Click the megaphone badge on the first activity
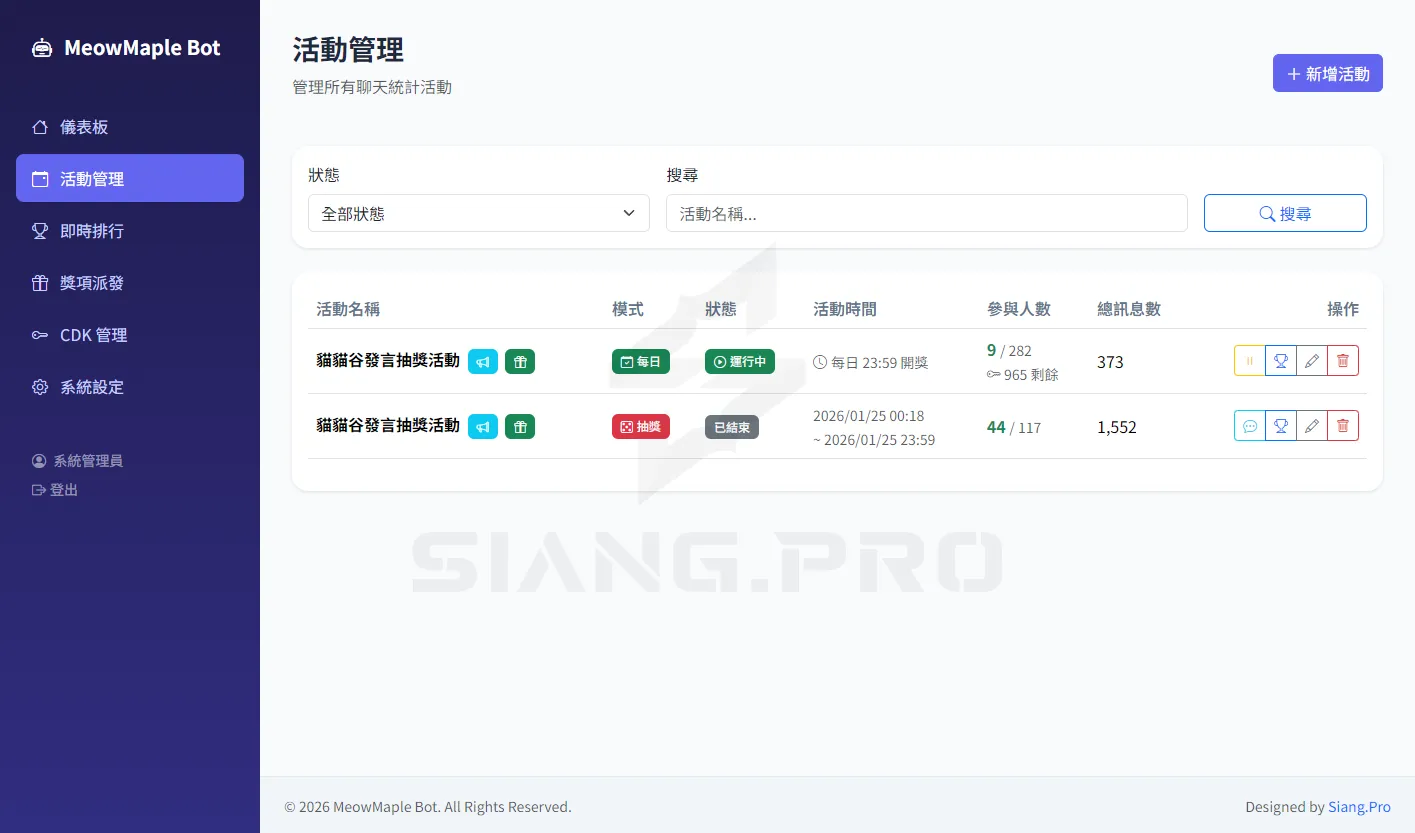This screenshot has height=833, width=1415. [x=483, y=361]
